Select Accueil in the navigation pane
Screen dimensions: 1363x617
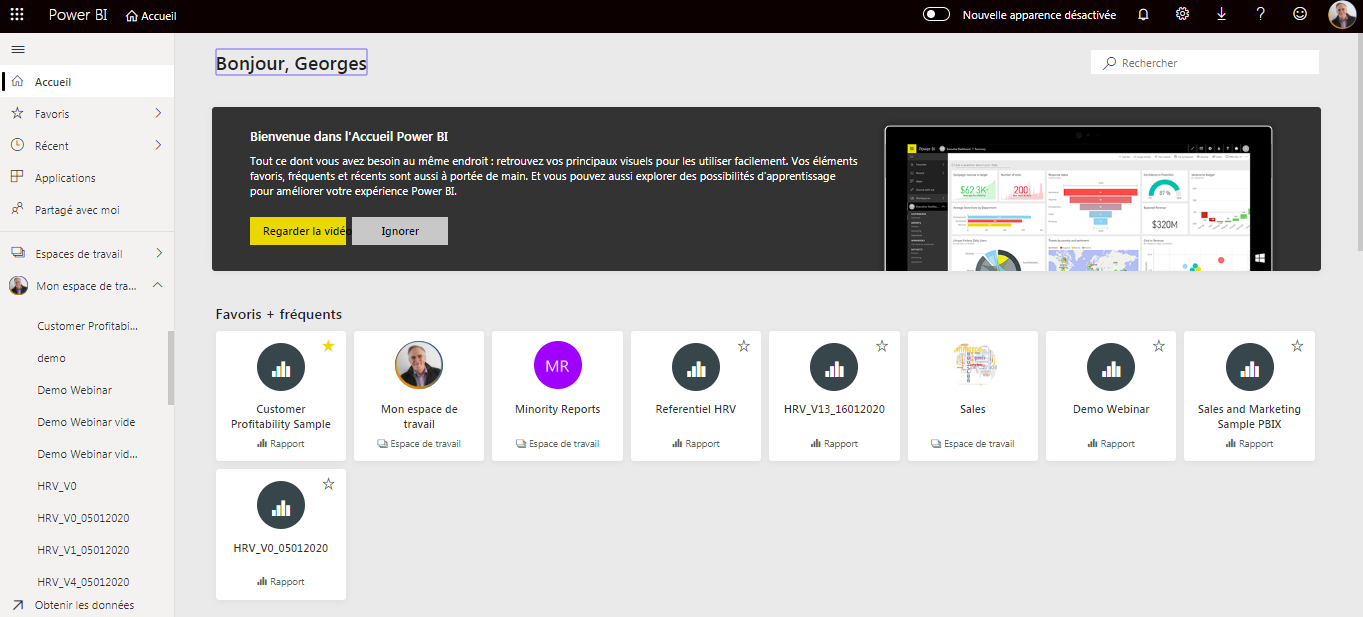point(87,82)
